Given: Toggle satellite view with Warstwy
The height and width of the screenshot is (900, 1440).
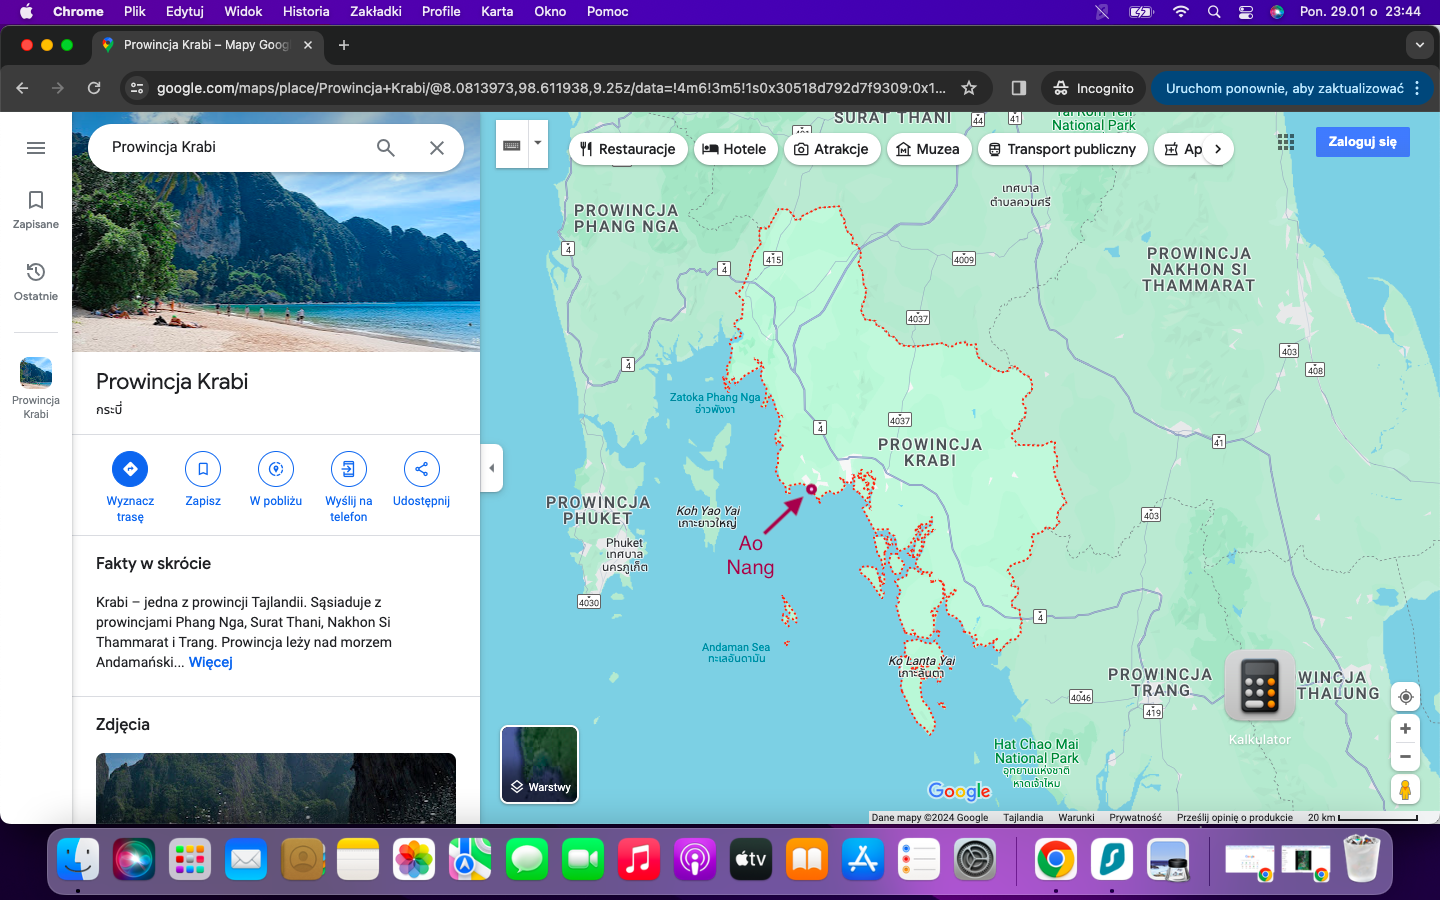Looking at the screenshot, I should tap(539, 765).
